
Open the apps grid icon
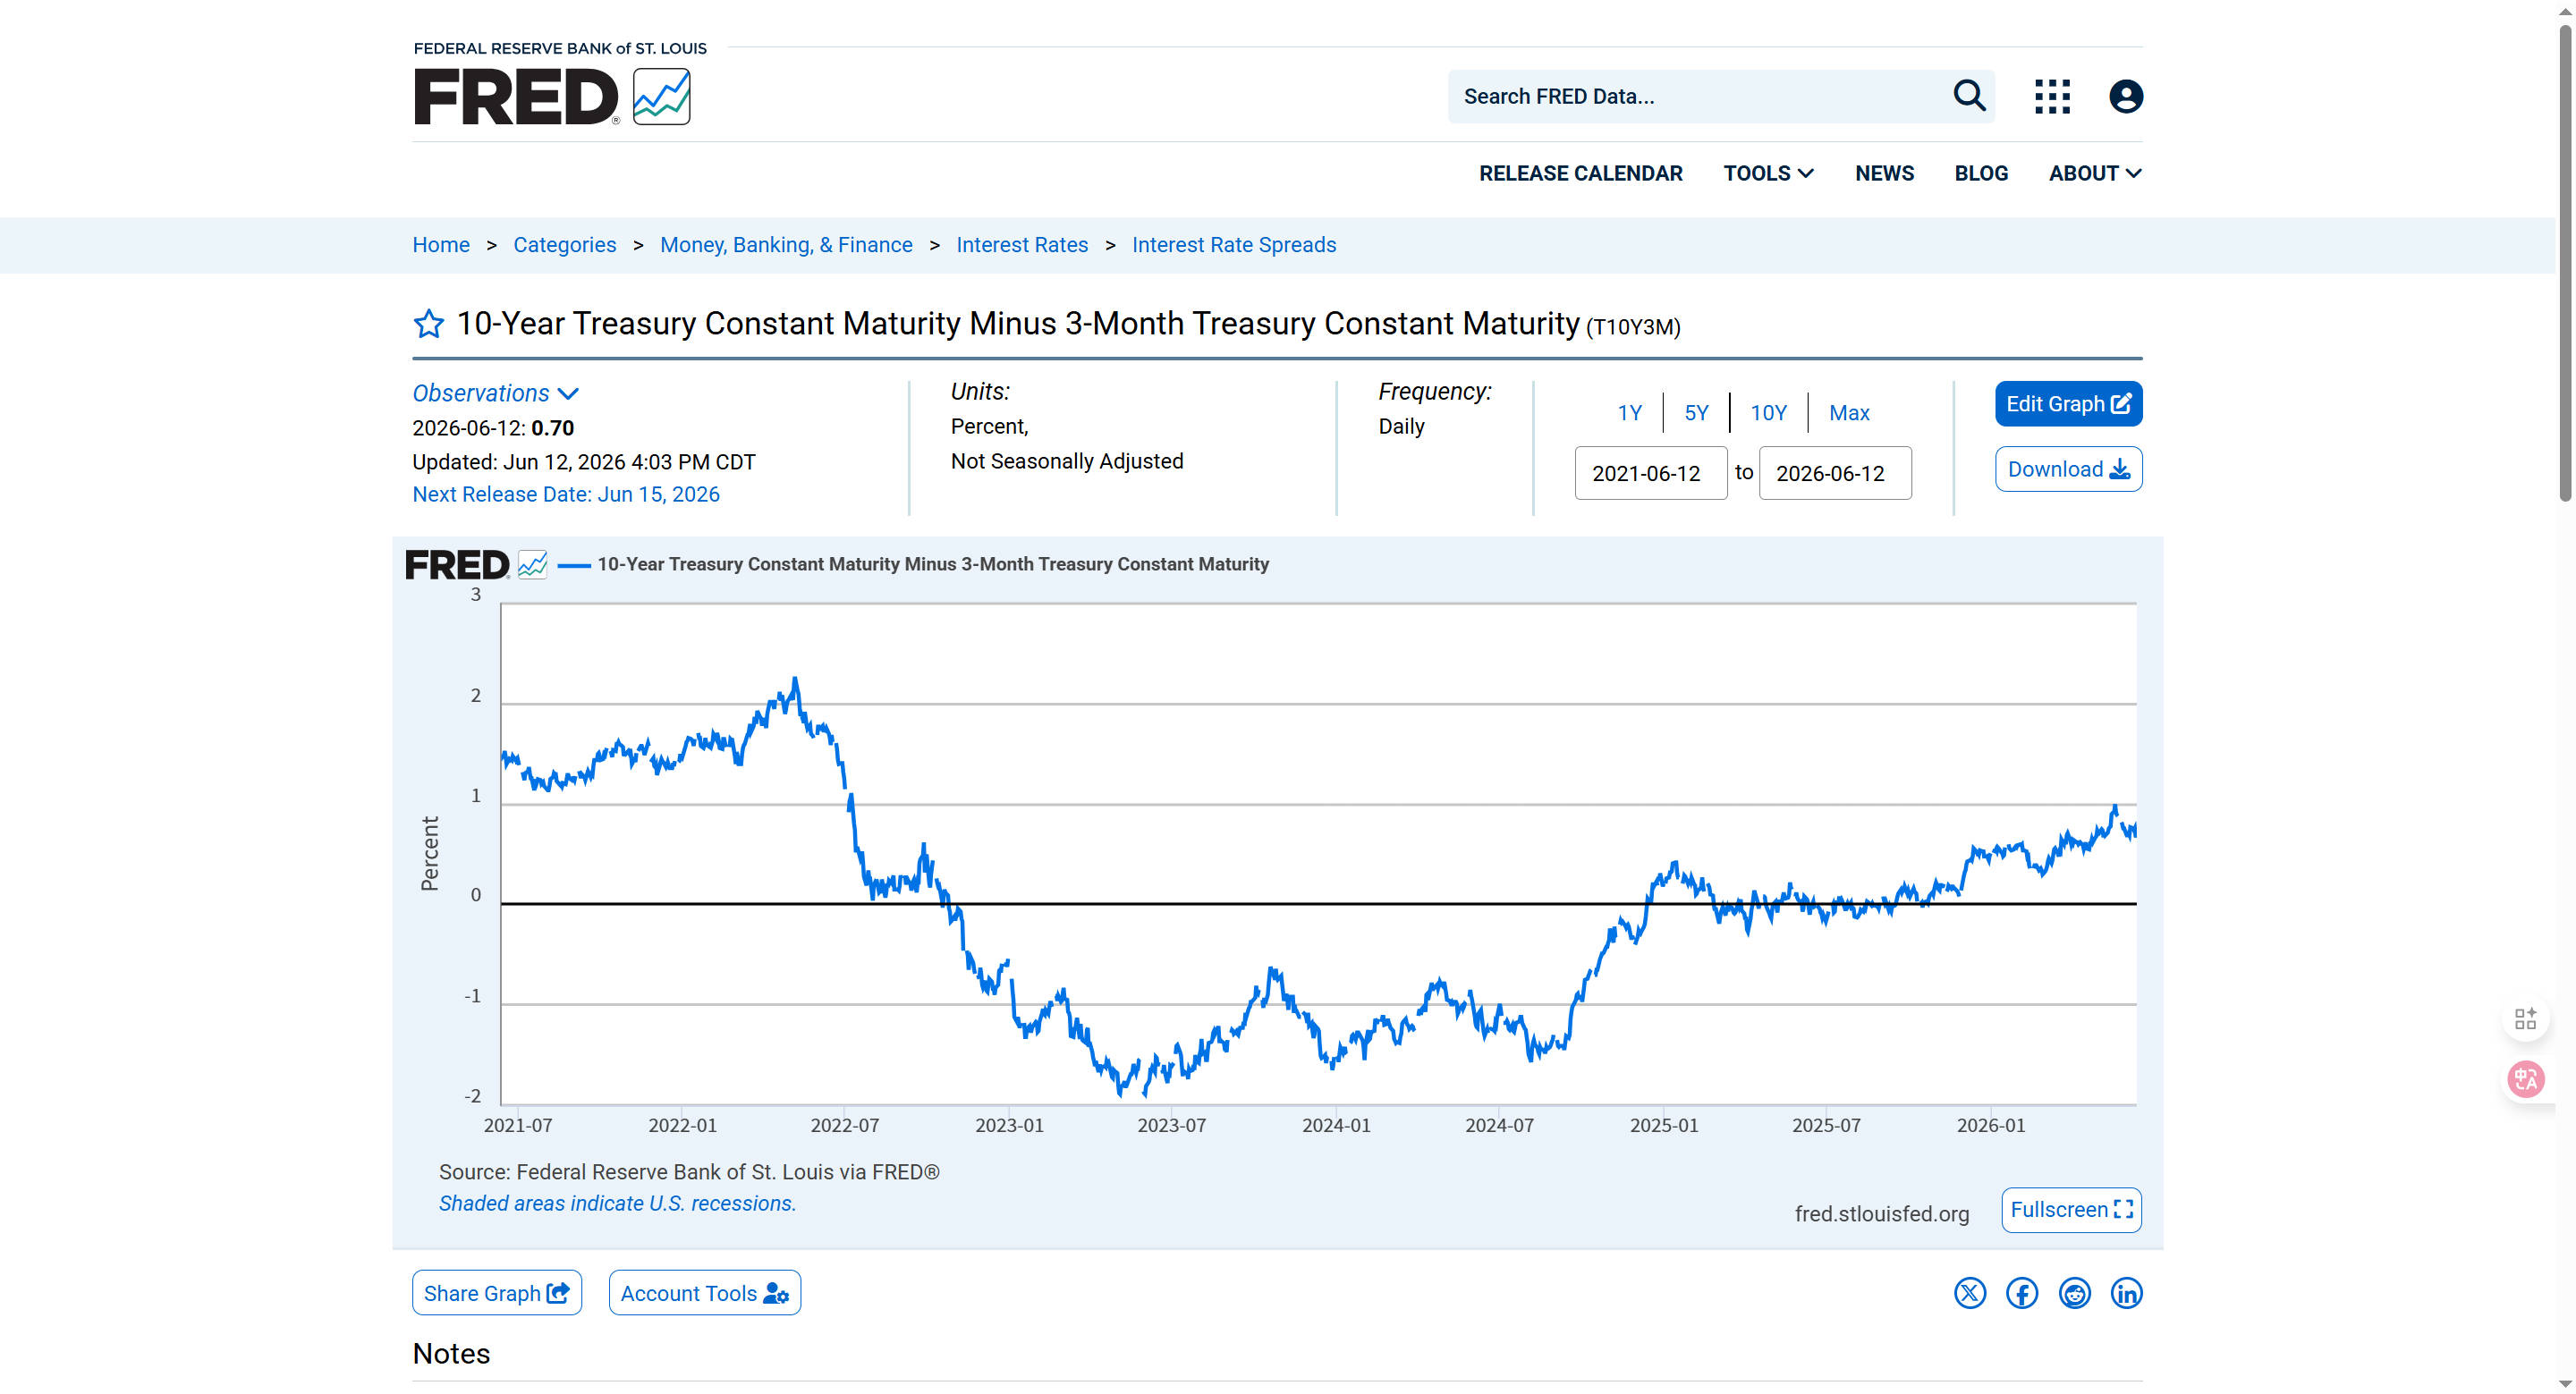tap(2052, 96)
